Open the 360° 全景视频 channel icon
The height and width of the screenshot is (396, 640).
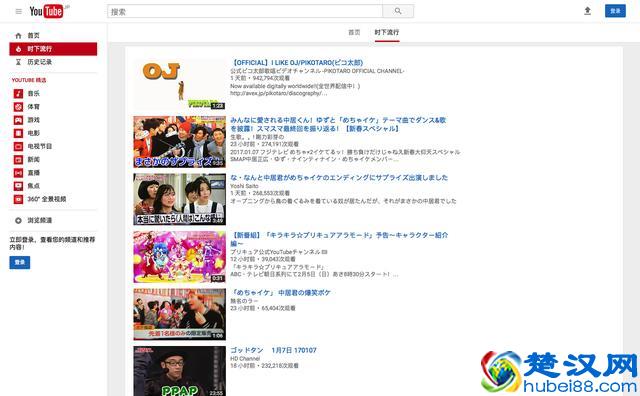tap(18, 199)
